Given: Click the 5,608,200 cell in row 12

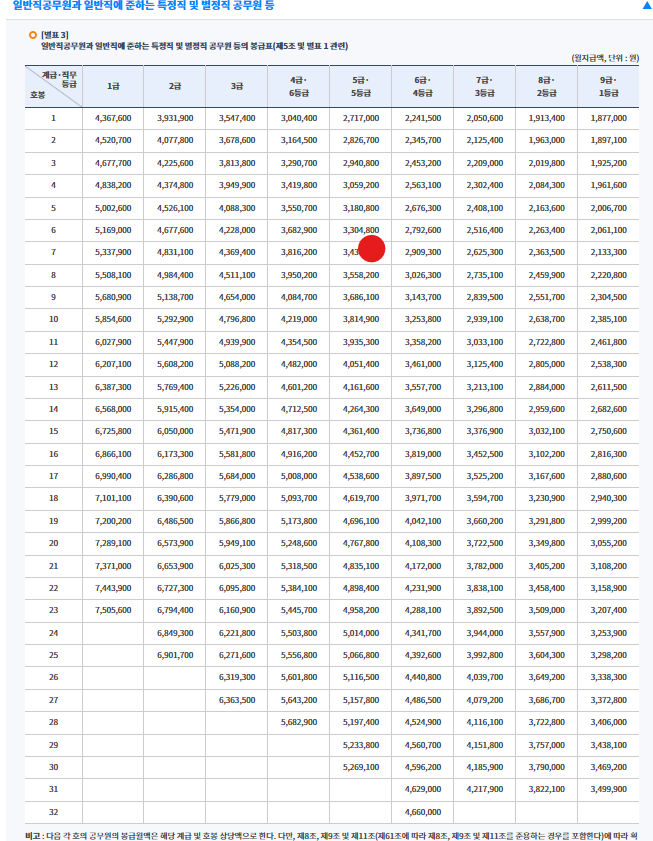Looking at the screenshot, I should pyautogui.click(x=175, y=364).
